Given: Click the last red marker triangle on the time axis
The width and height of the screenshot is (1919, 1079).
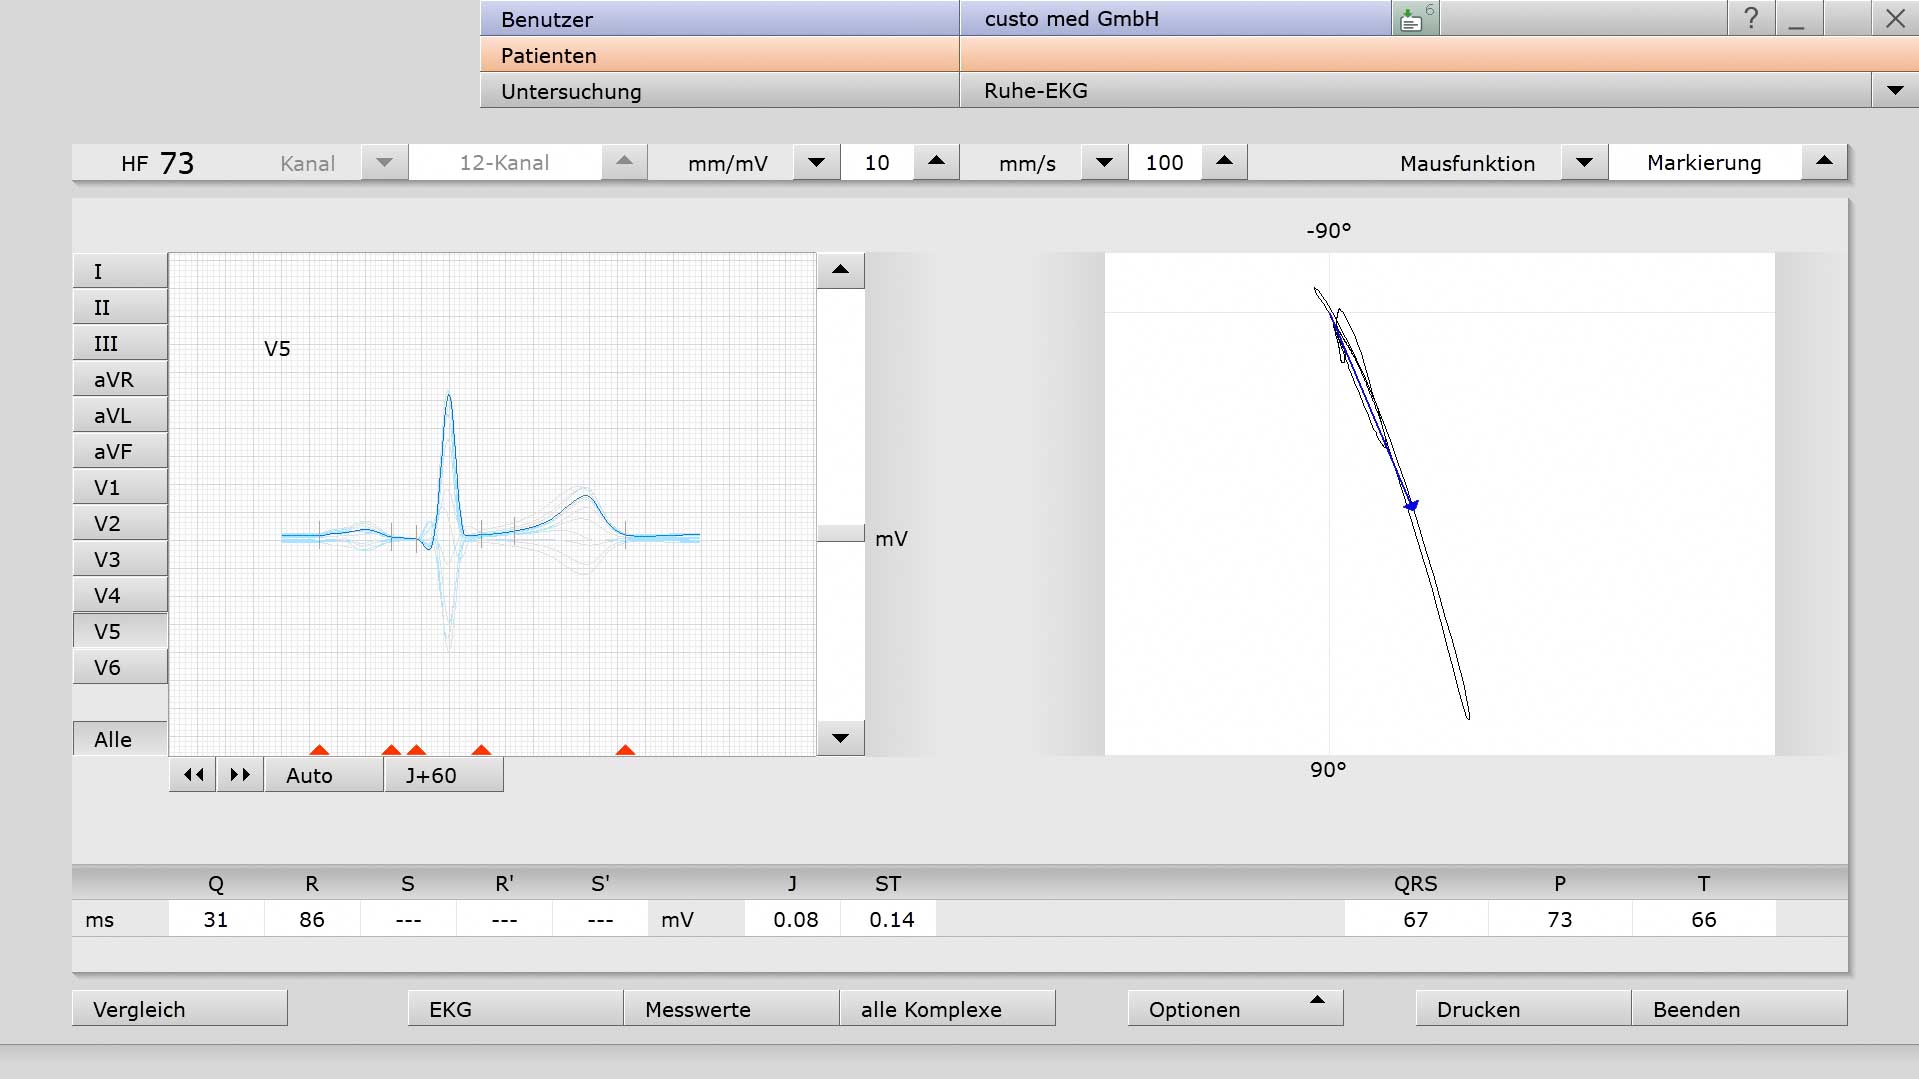Looking at the screenshot, I should coord(625,750).
